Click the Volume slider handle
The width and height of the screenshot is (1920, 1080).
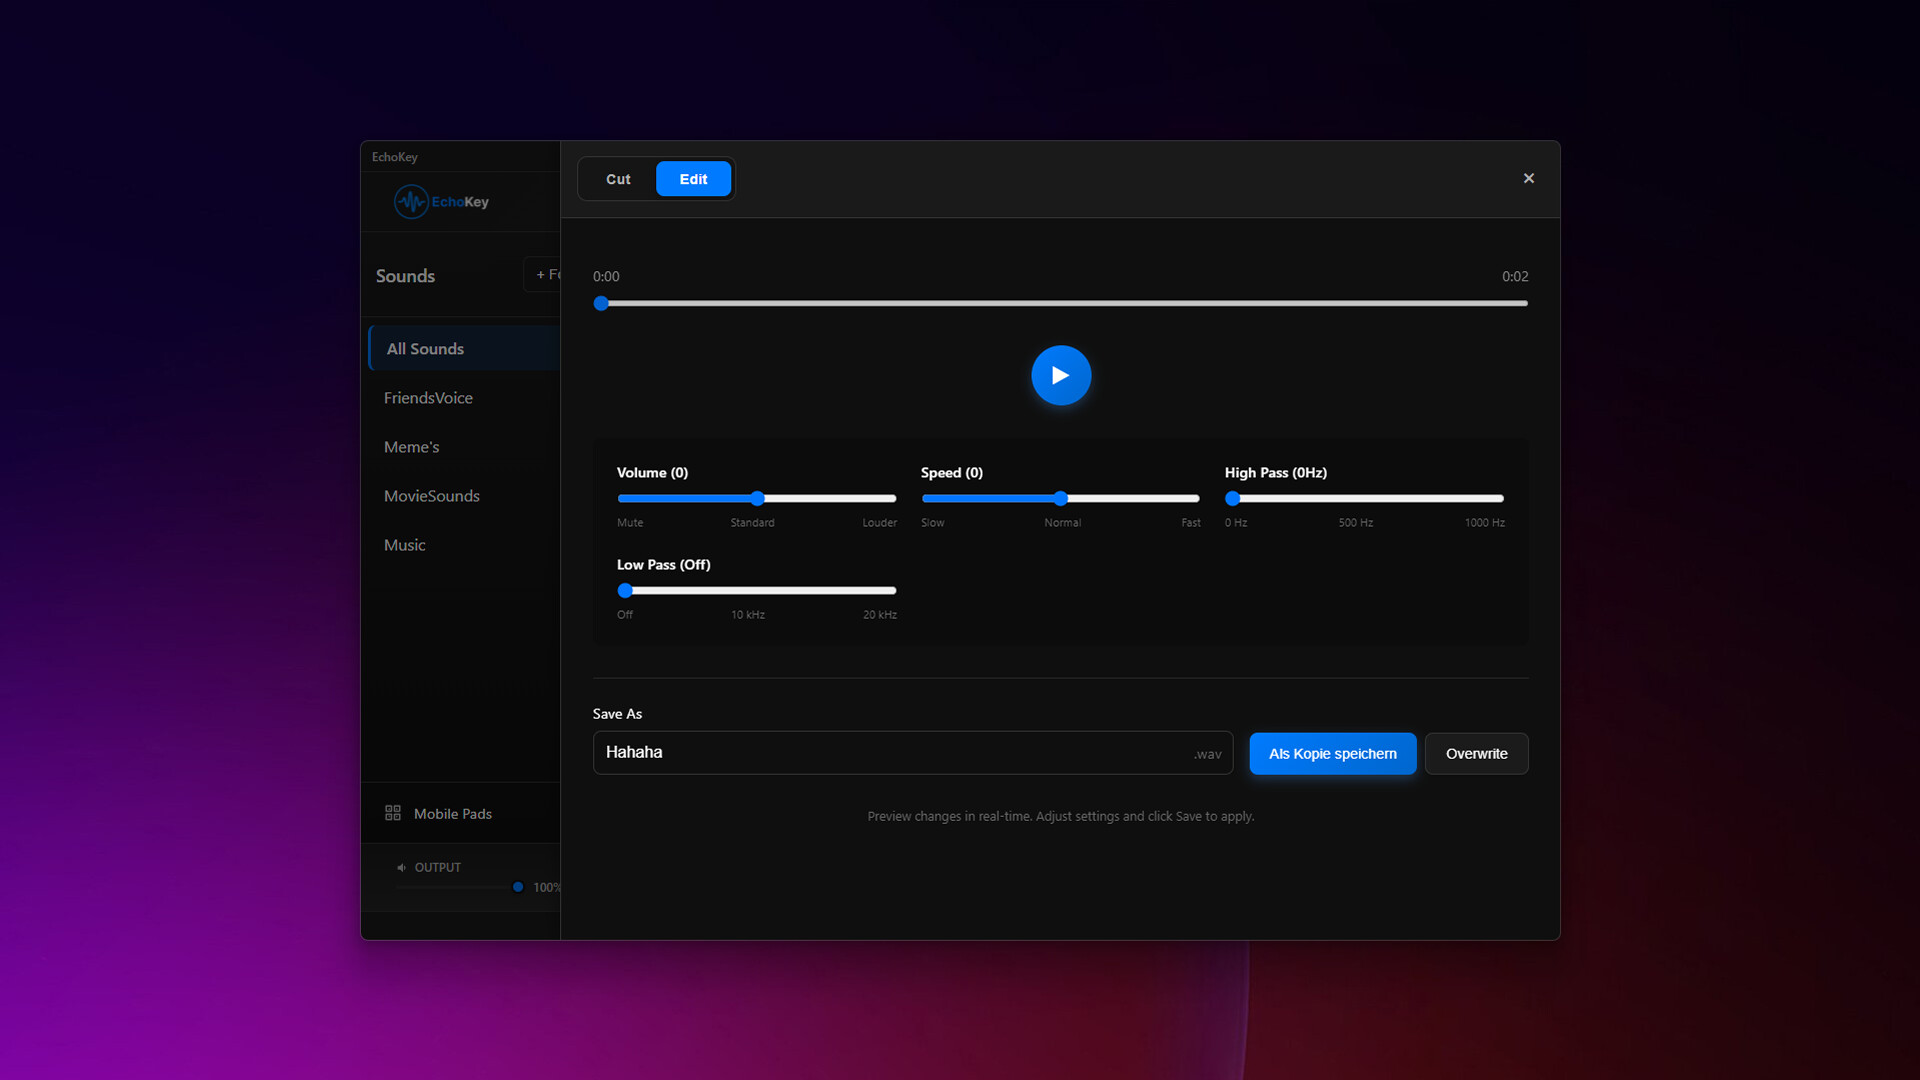click(x=757, y=498)
